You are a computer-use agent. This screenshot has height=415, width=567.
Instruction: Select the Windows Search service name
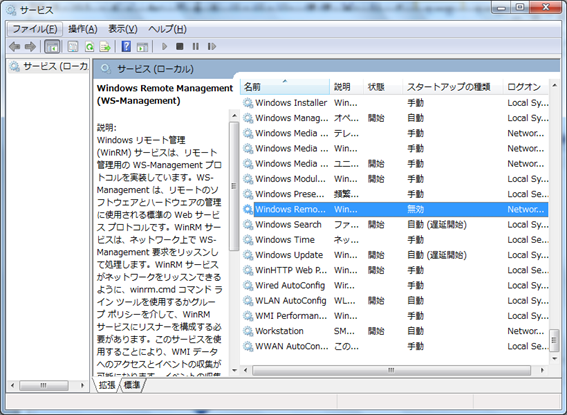point(288,225)
